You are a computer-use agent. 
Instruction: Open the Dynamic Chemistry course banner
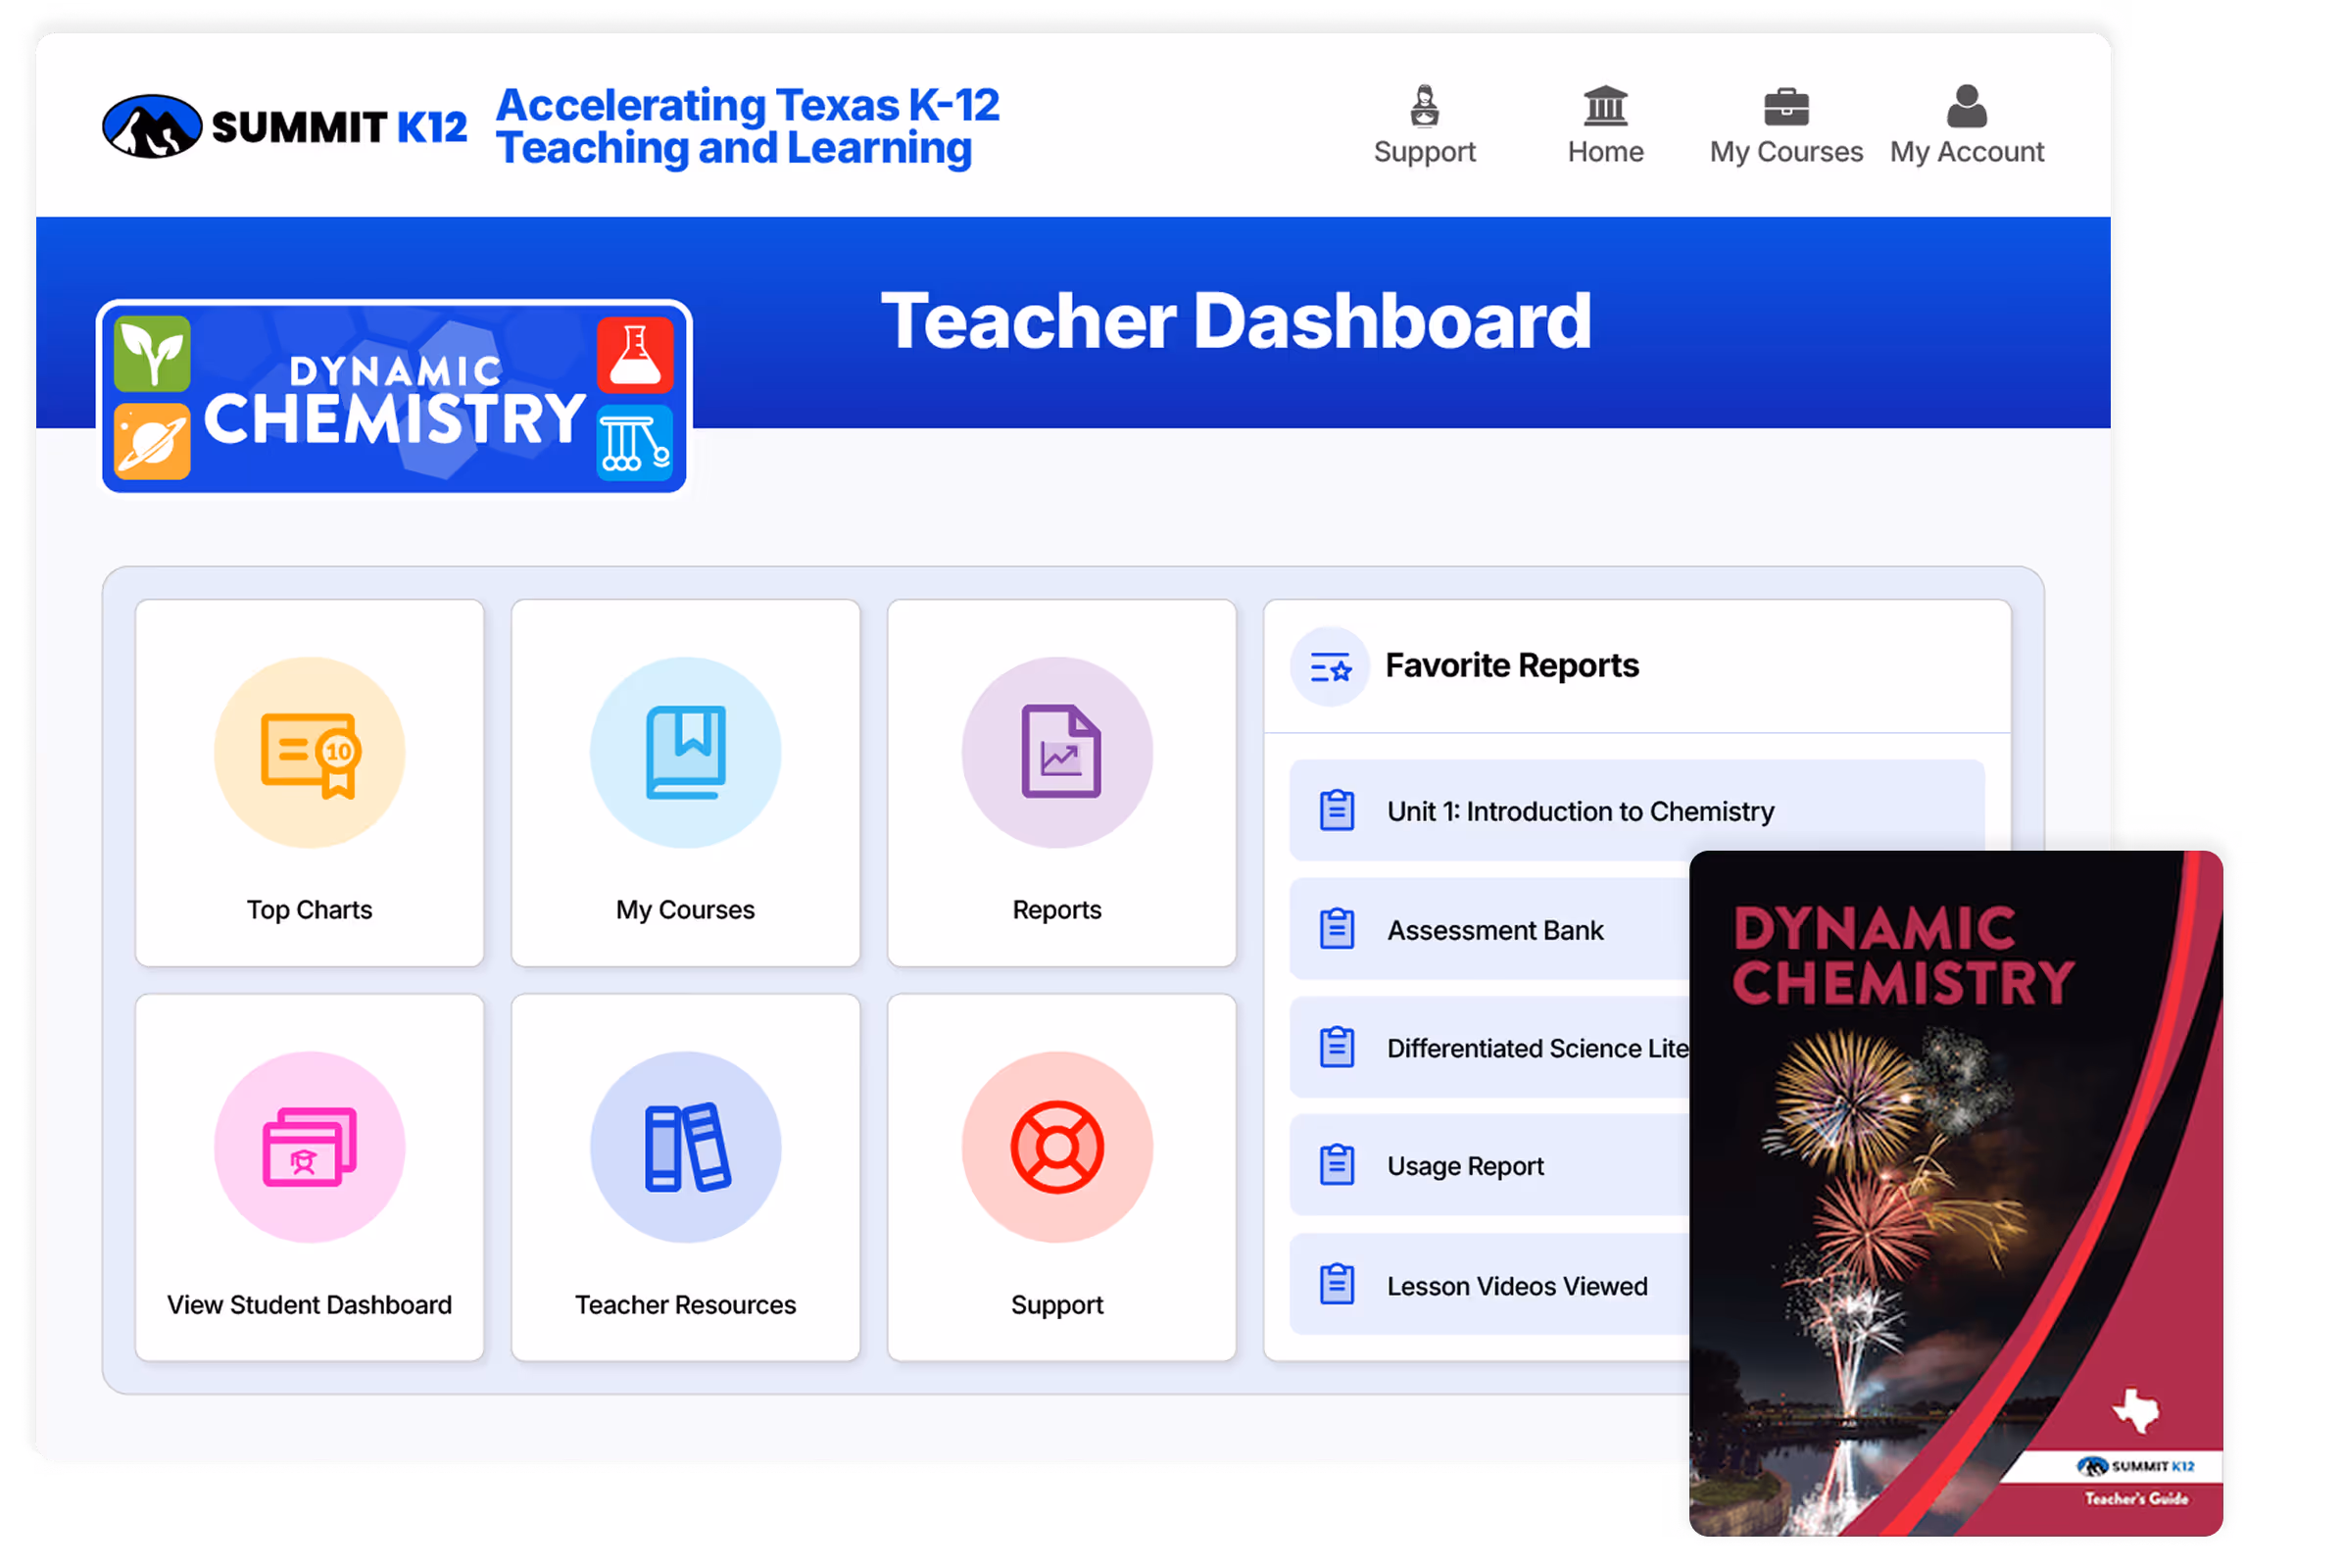pos(394,397)
